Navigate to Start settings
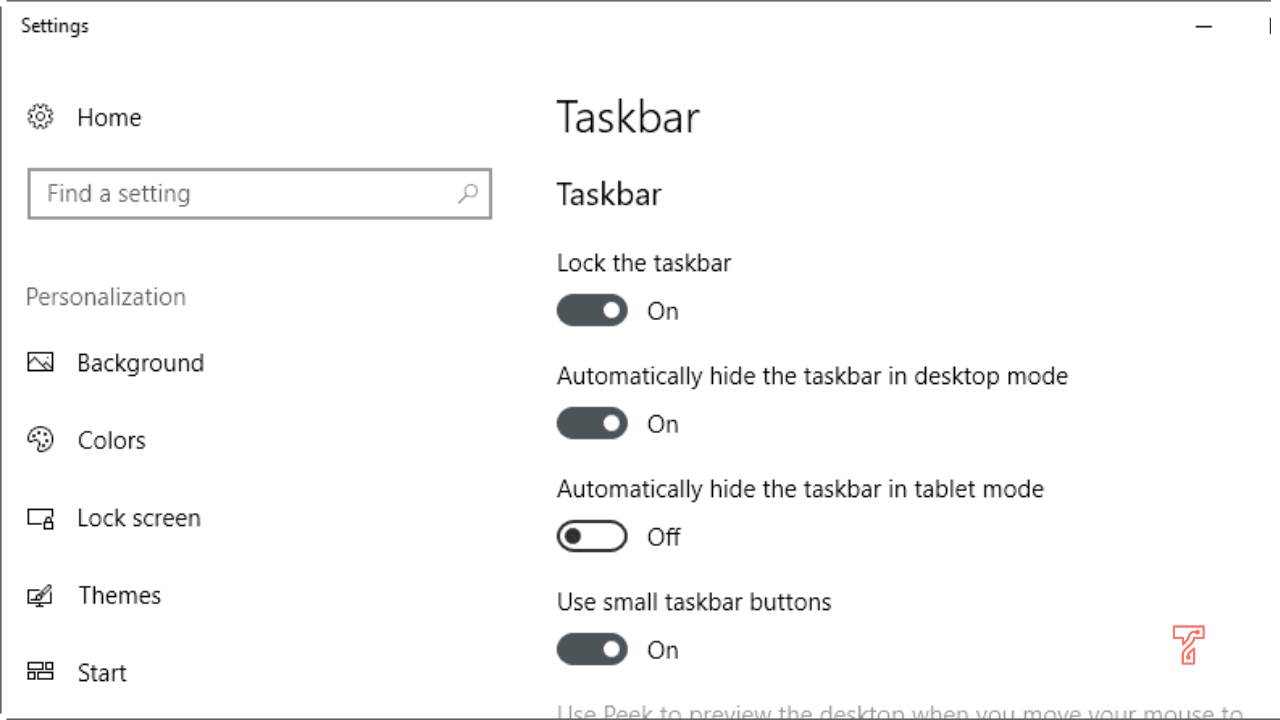Image resolution: width=1280 pixels, height=720 pixels. (x=101, y=672)
